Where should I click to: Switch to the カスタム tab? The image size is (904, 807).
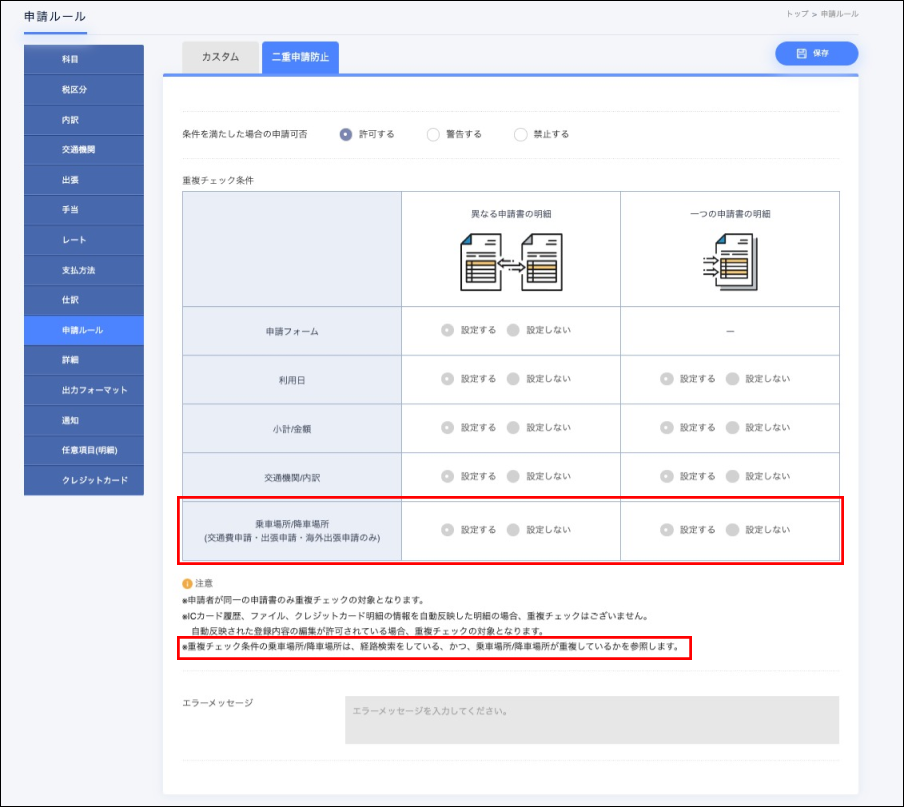click(220, 58)
